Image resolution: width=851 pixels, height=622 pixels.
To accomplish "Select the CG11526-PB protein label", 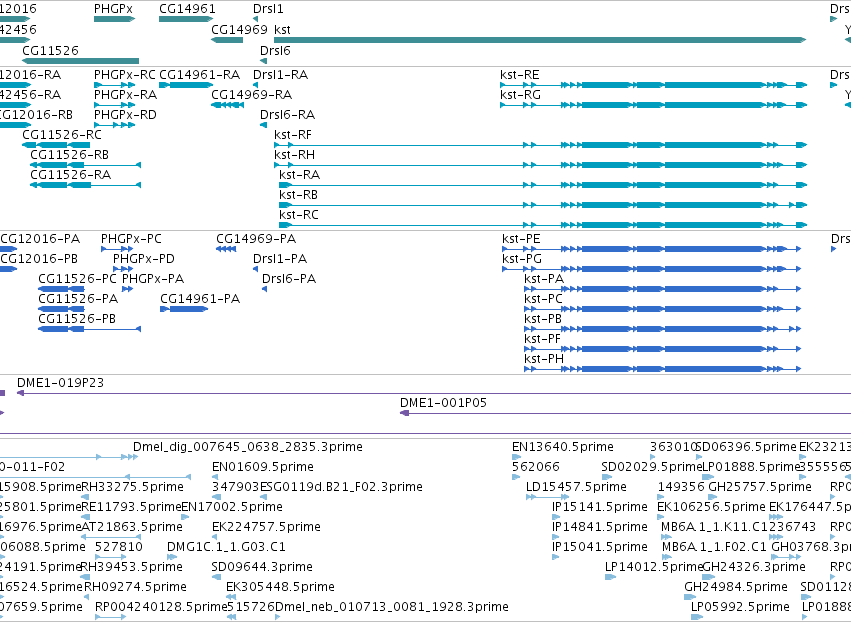I will tap(77, 319).
